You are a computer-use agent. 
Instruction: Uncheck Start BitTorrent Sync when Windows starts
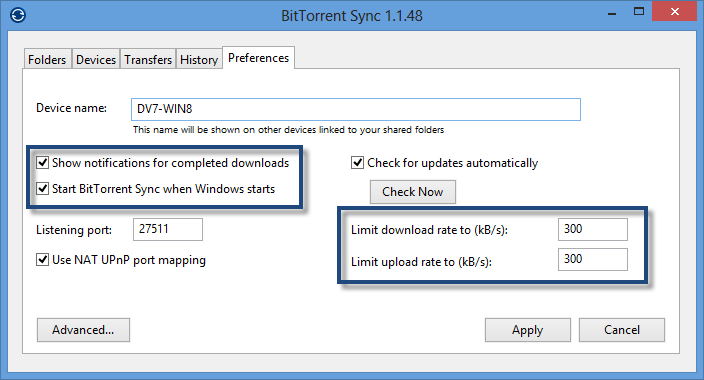coord(43,189)
